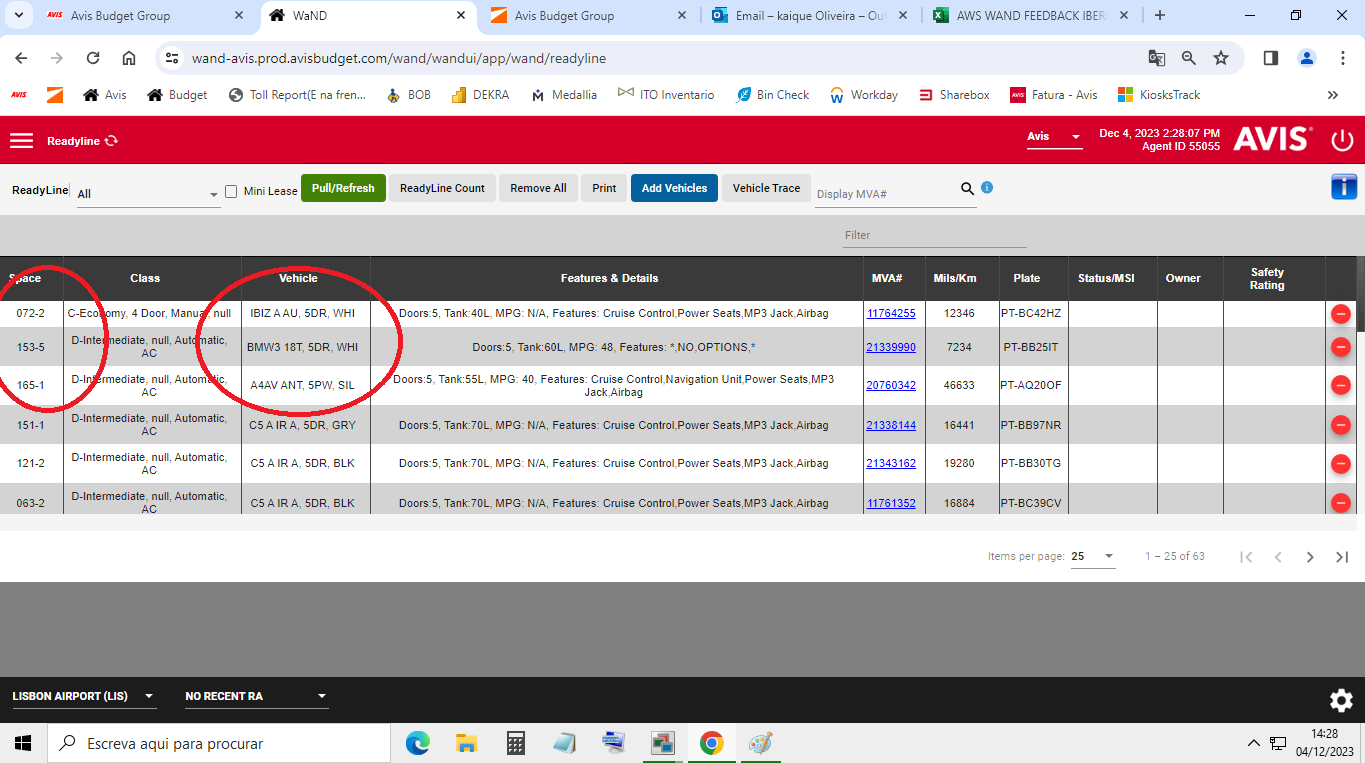Reload the page in Chrome
Screen dimensions: 1365x763
click(93, 58)
